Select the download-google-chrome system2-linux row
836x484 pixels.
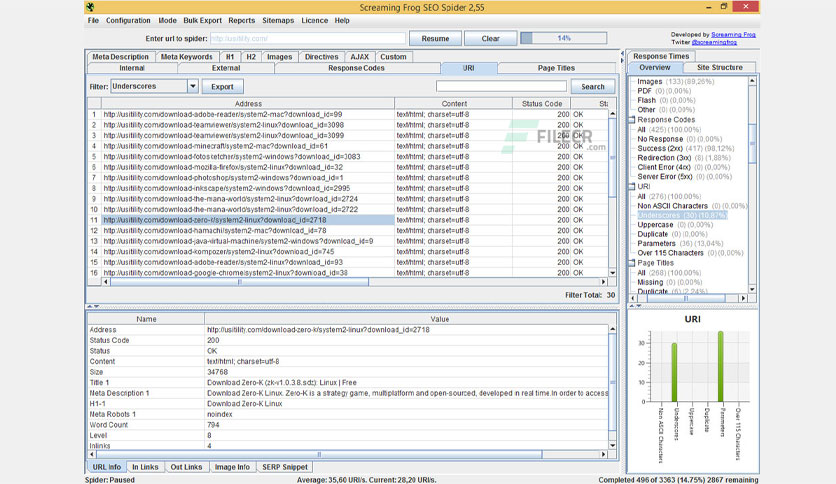pyautogui.click(x=348, y=272)
